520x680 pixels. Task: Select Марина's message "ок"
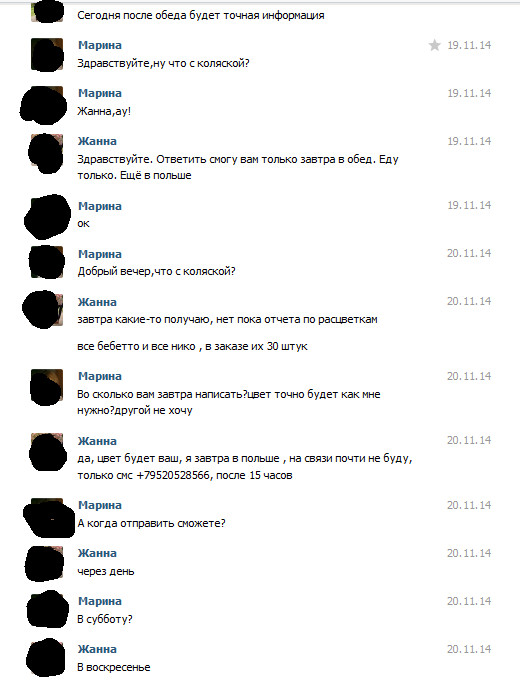83,224
